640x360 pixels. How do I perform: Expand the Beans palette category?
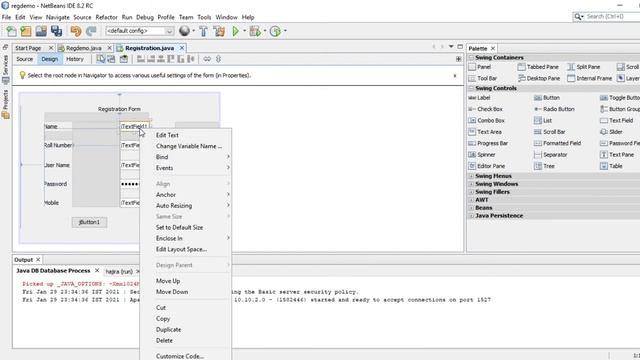[x=471, y=208]
